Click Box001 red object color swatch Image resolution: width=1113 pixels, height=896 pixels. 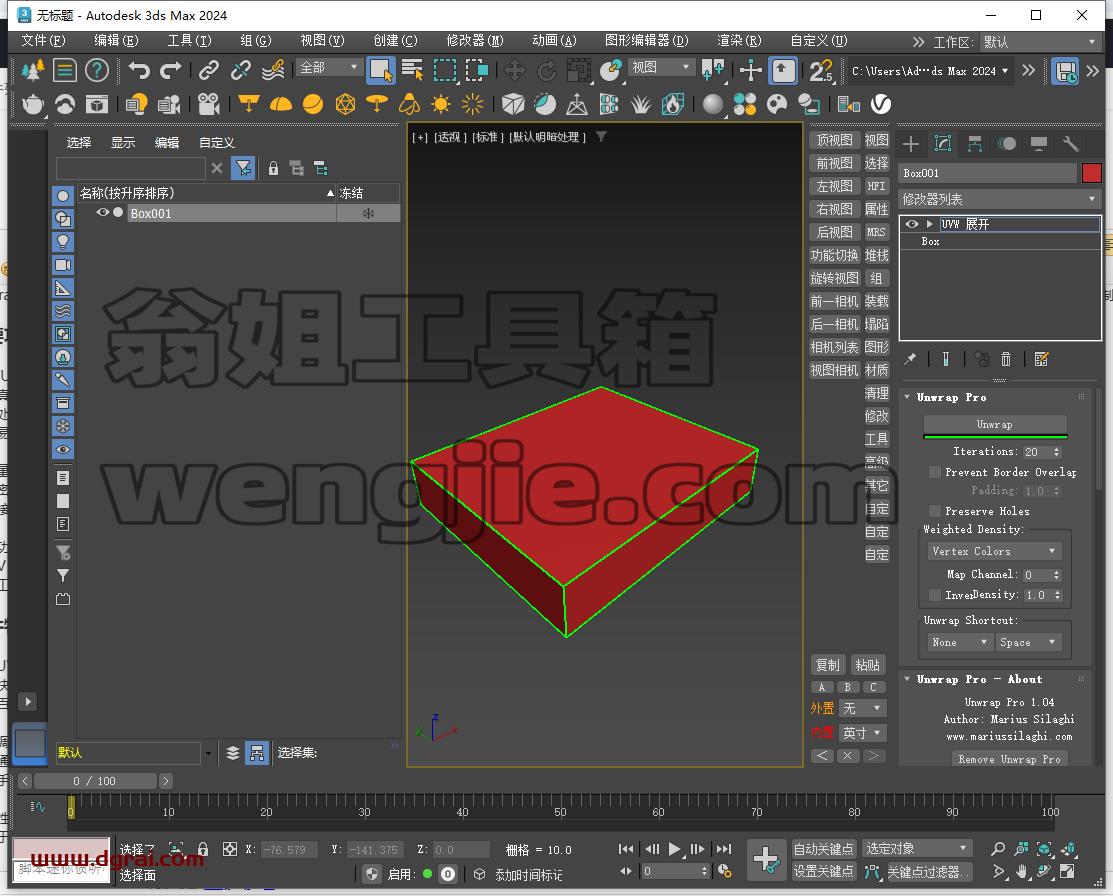(x=1092, y=173)
